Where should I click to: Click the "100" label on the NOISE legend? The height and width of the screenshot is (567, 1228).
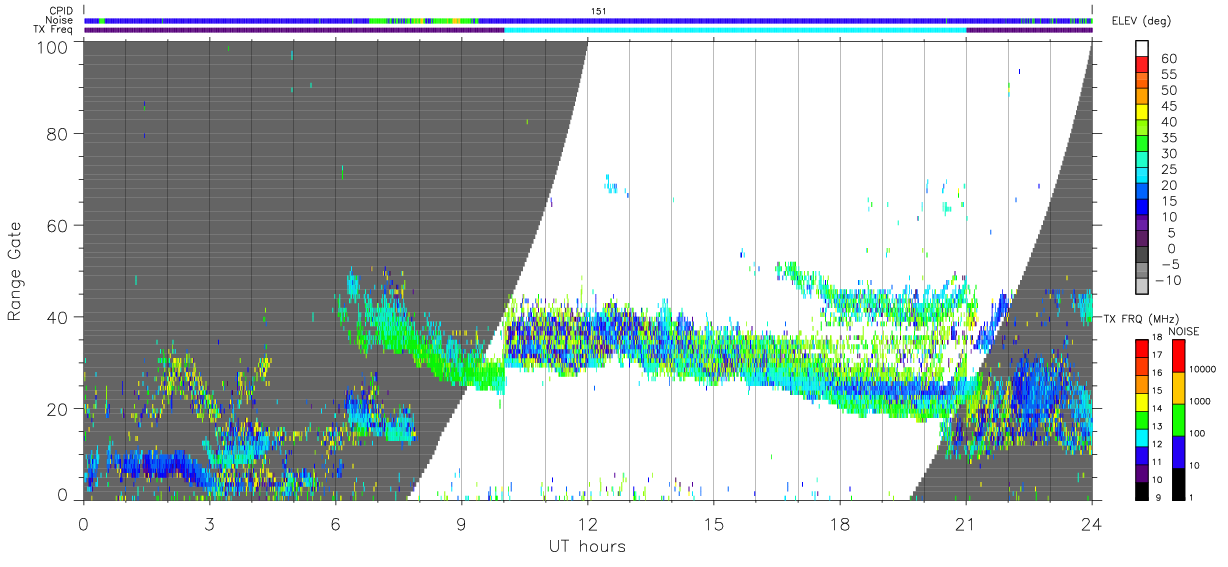(x=1199, y=433)
